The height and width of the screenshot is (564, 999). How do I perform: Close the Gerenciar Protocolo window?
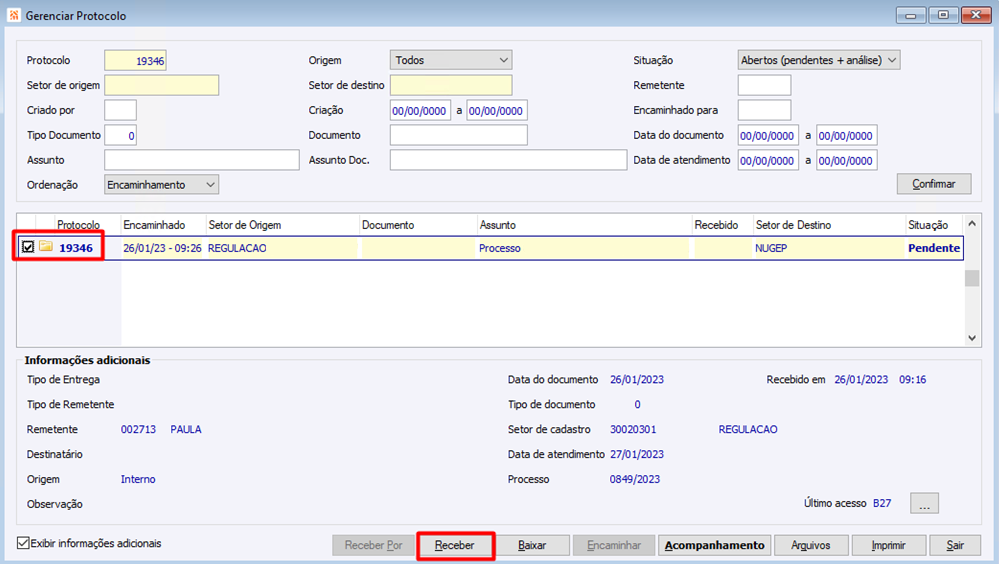(975, 15)
